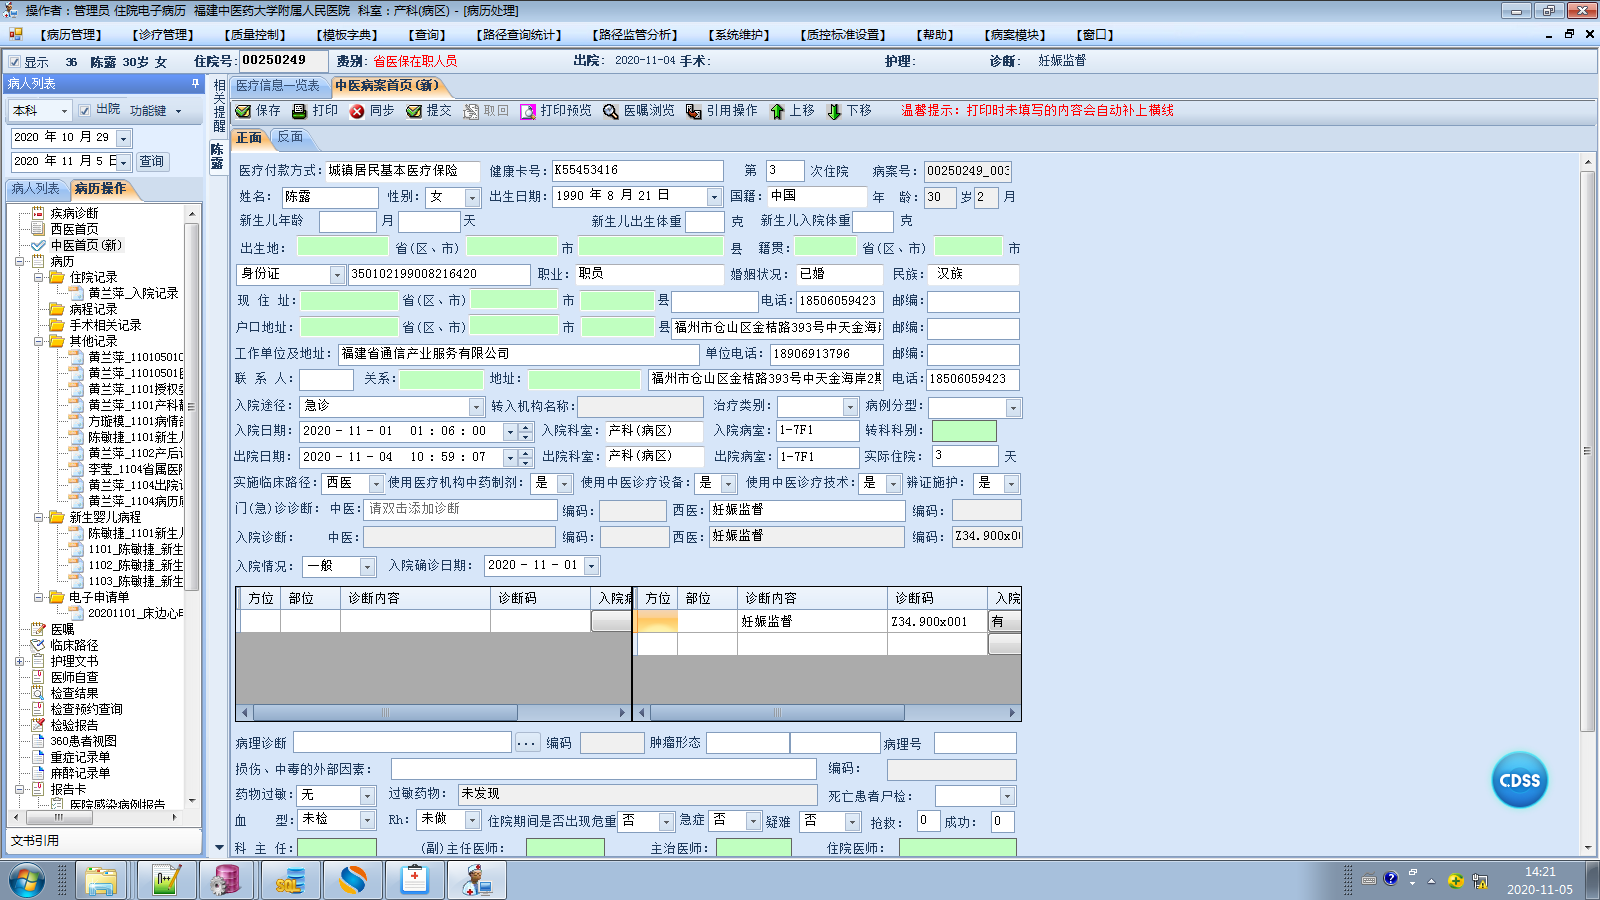Switch to the 反面 tab
Image resolution: width=1600 pixels, height=900 pixels.
[290, 137]
